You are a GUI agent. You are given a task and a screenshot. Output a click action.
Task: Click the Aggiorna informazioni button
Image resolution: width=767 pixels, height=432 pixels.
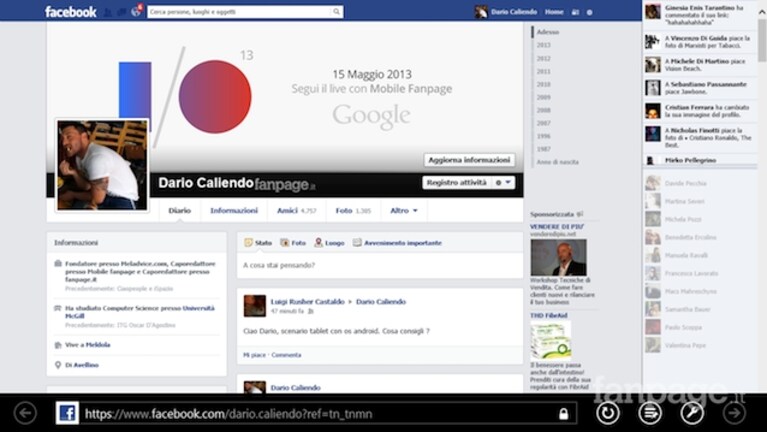point(469,160)
